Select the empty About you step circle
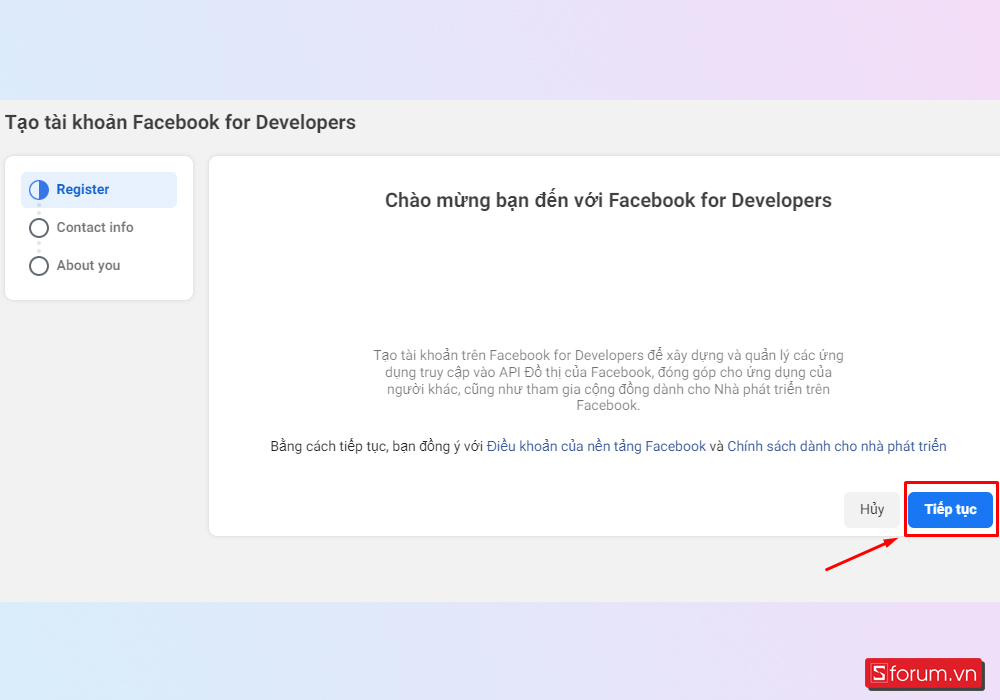 38,265
